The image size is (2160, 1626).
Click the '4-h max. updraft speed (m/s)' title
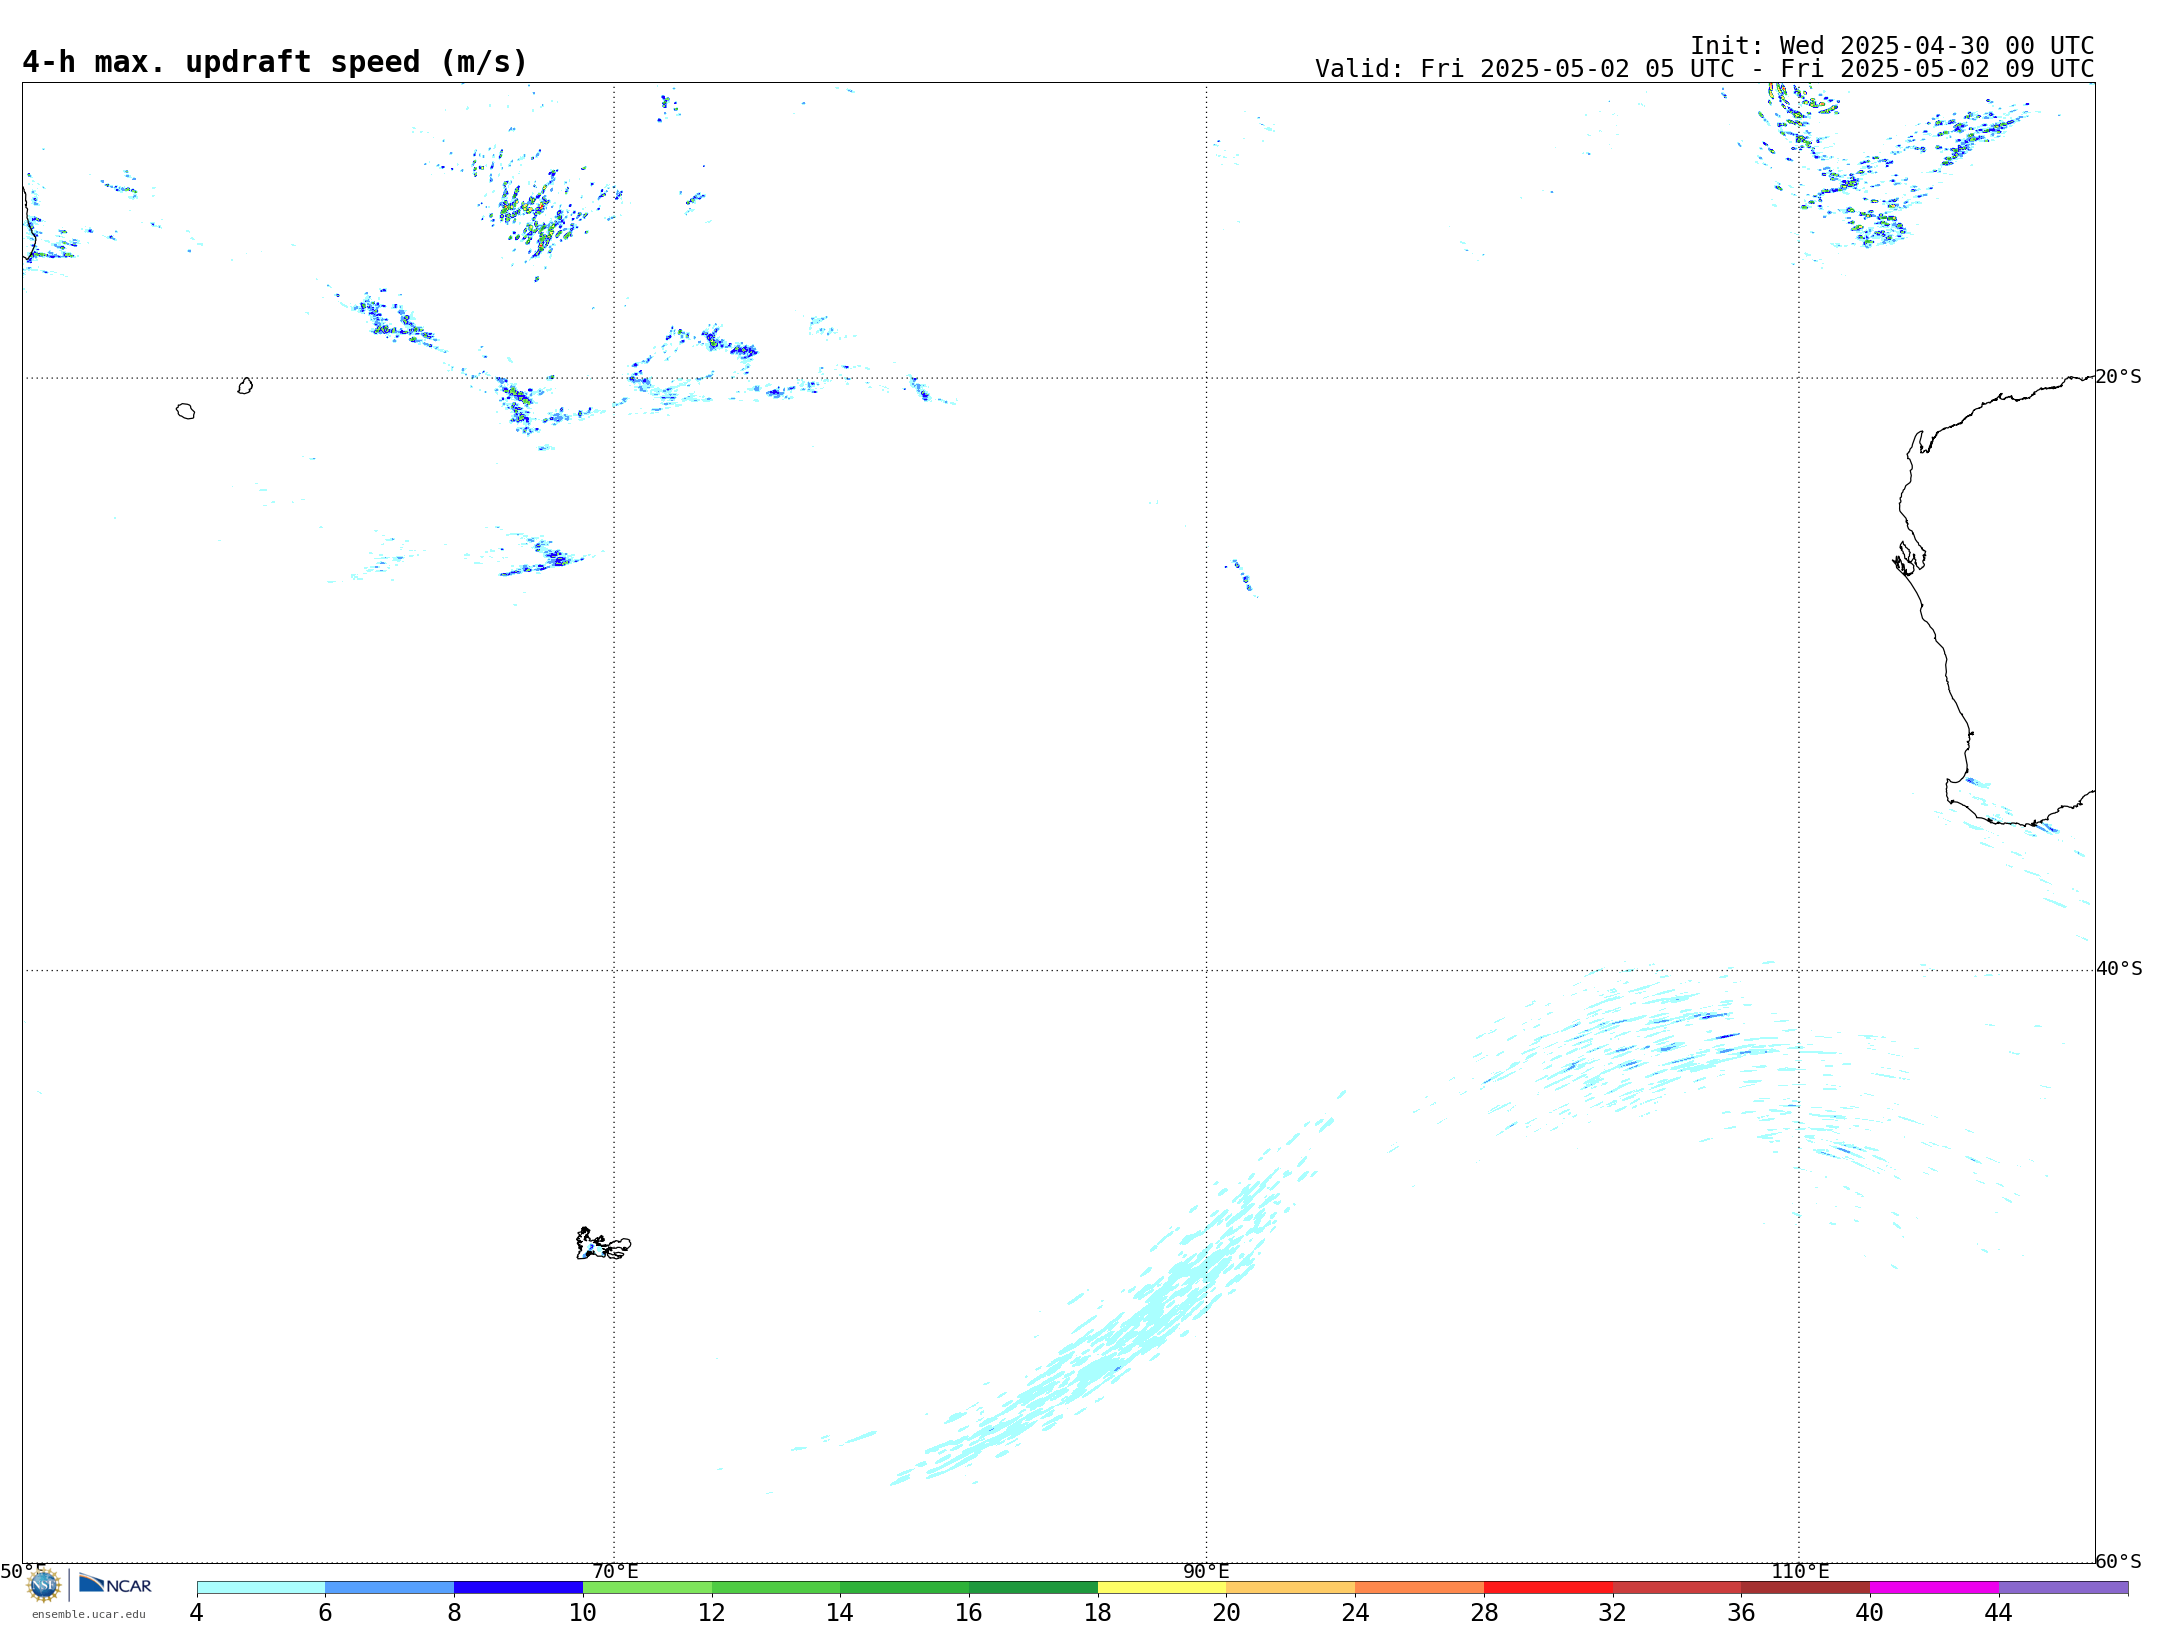pyautogui.click(x=275, y=62)
